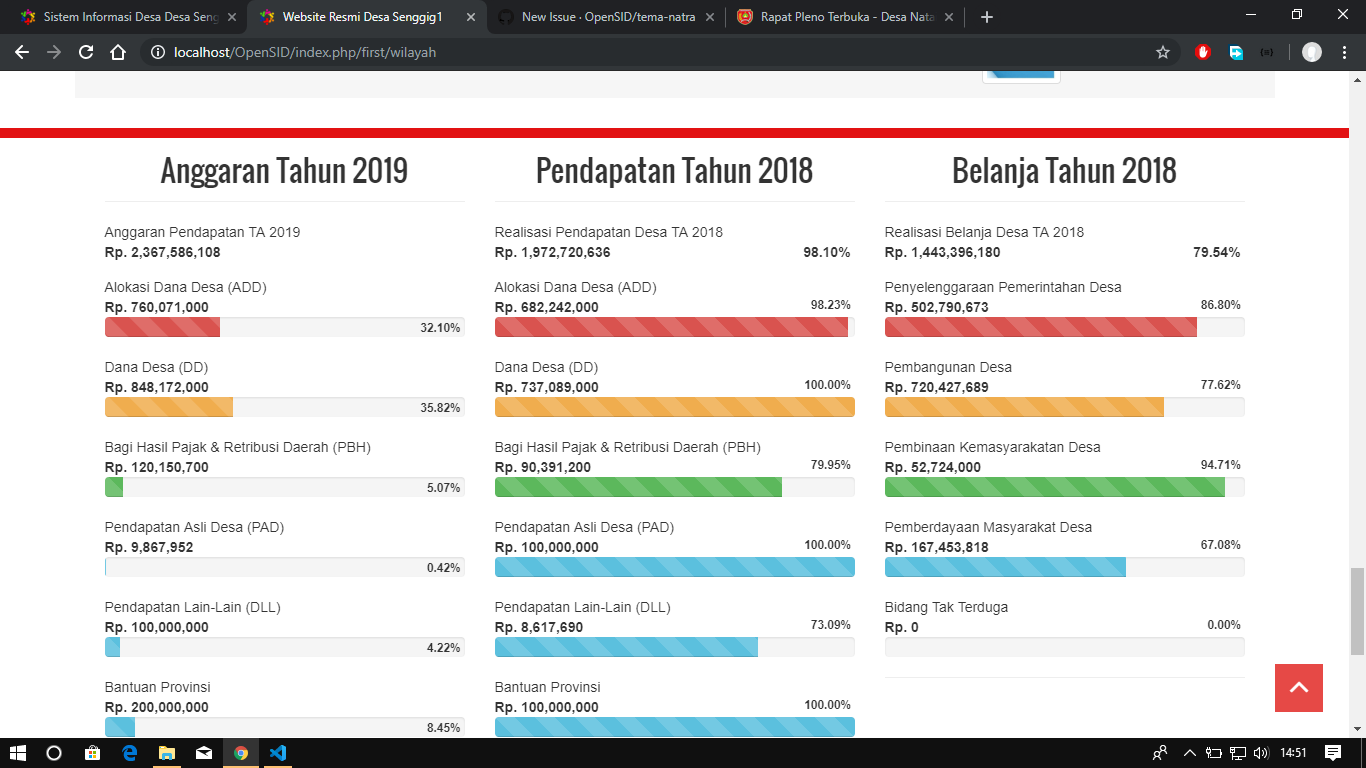The width and height of the screenshot is (1366, 768).
Task: Toggle the bookmark star for this page
Action: tap(1163, 51)
